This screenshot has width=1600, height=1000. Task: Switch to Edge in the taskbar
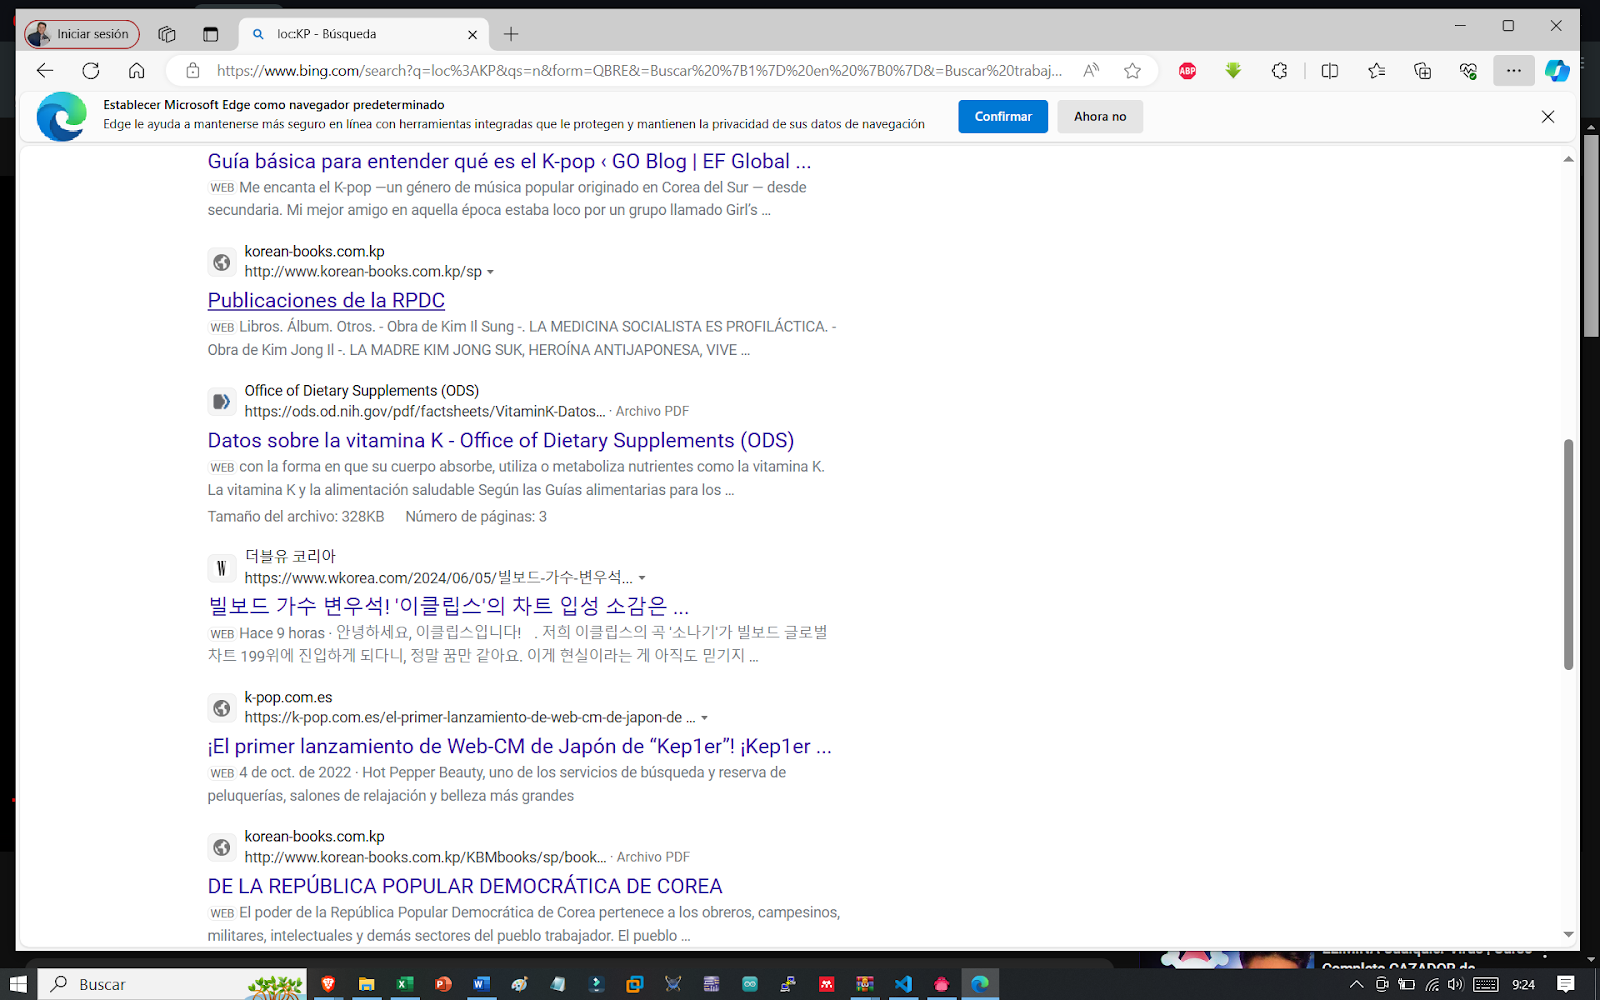coord(980,984)
